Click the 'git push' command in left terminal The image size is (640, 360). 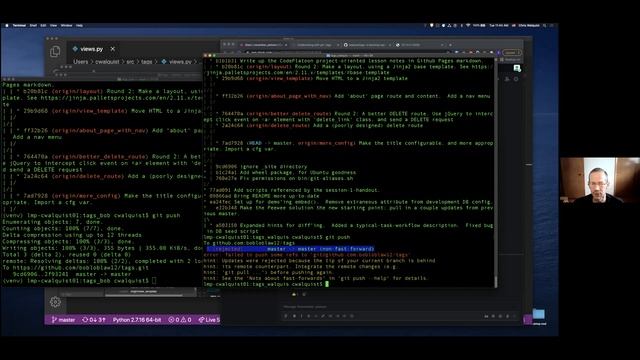coord(166,216)
